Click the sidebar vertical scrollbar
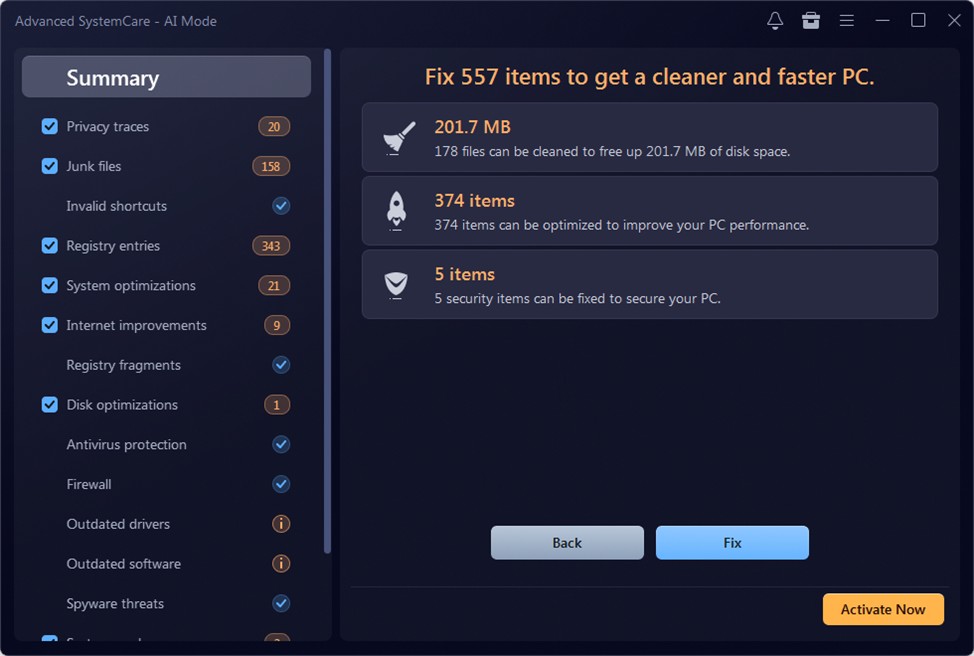This screenshot has height=656, width=974. [327, 301]
